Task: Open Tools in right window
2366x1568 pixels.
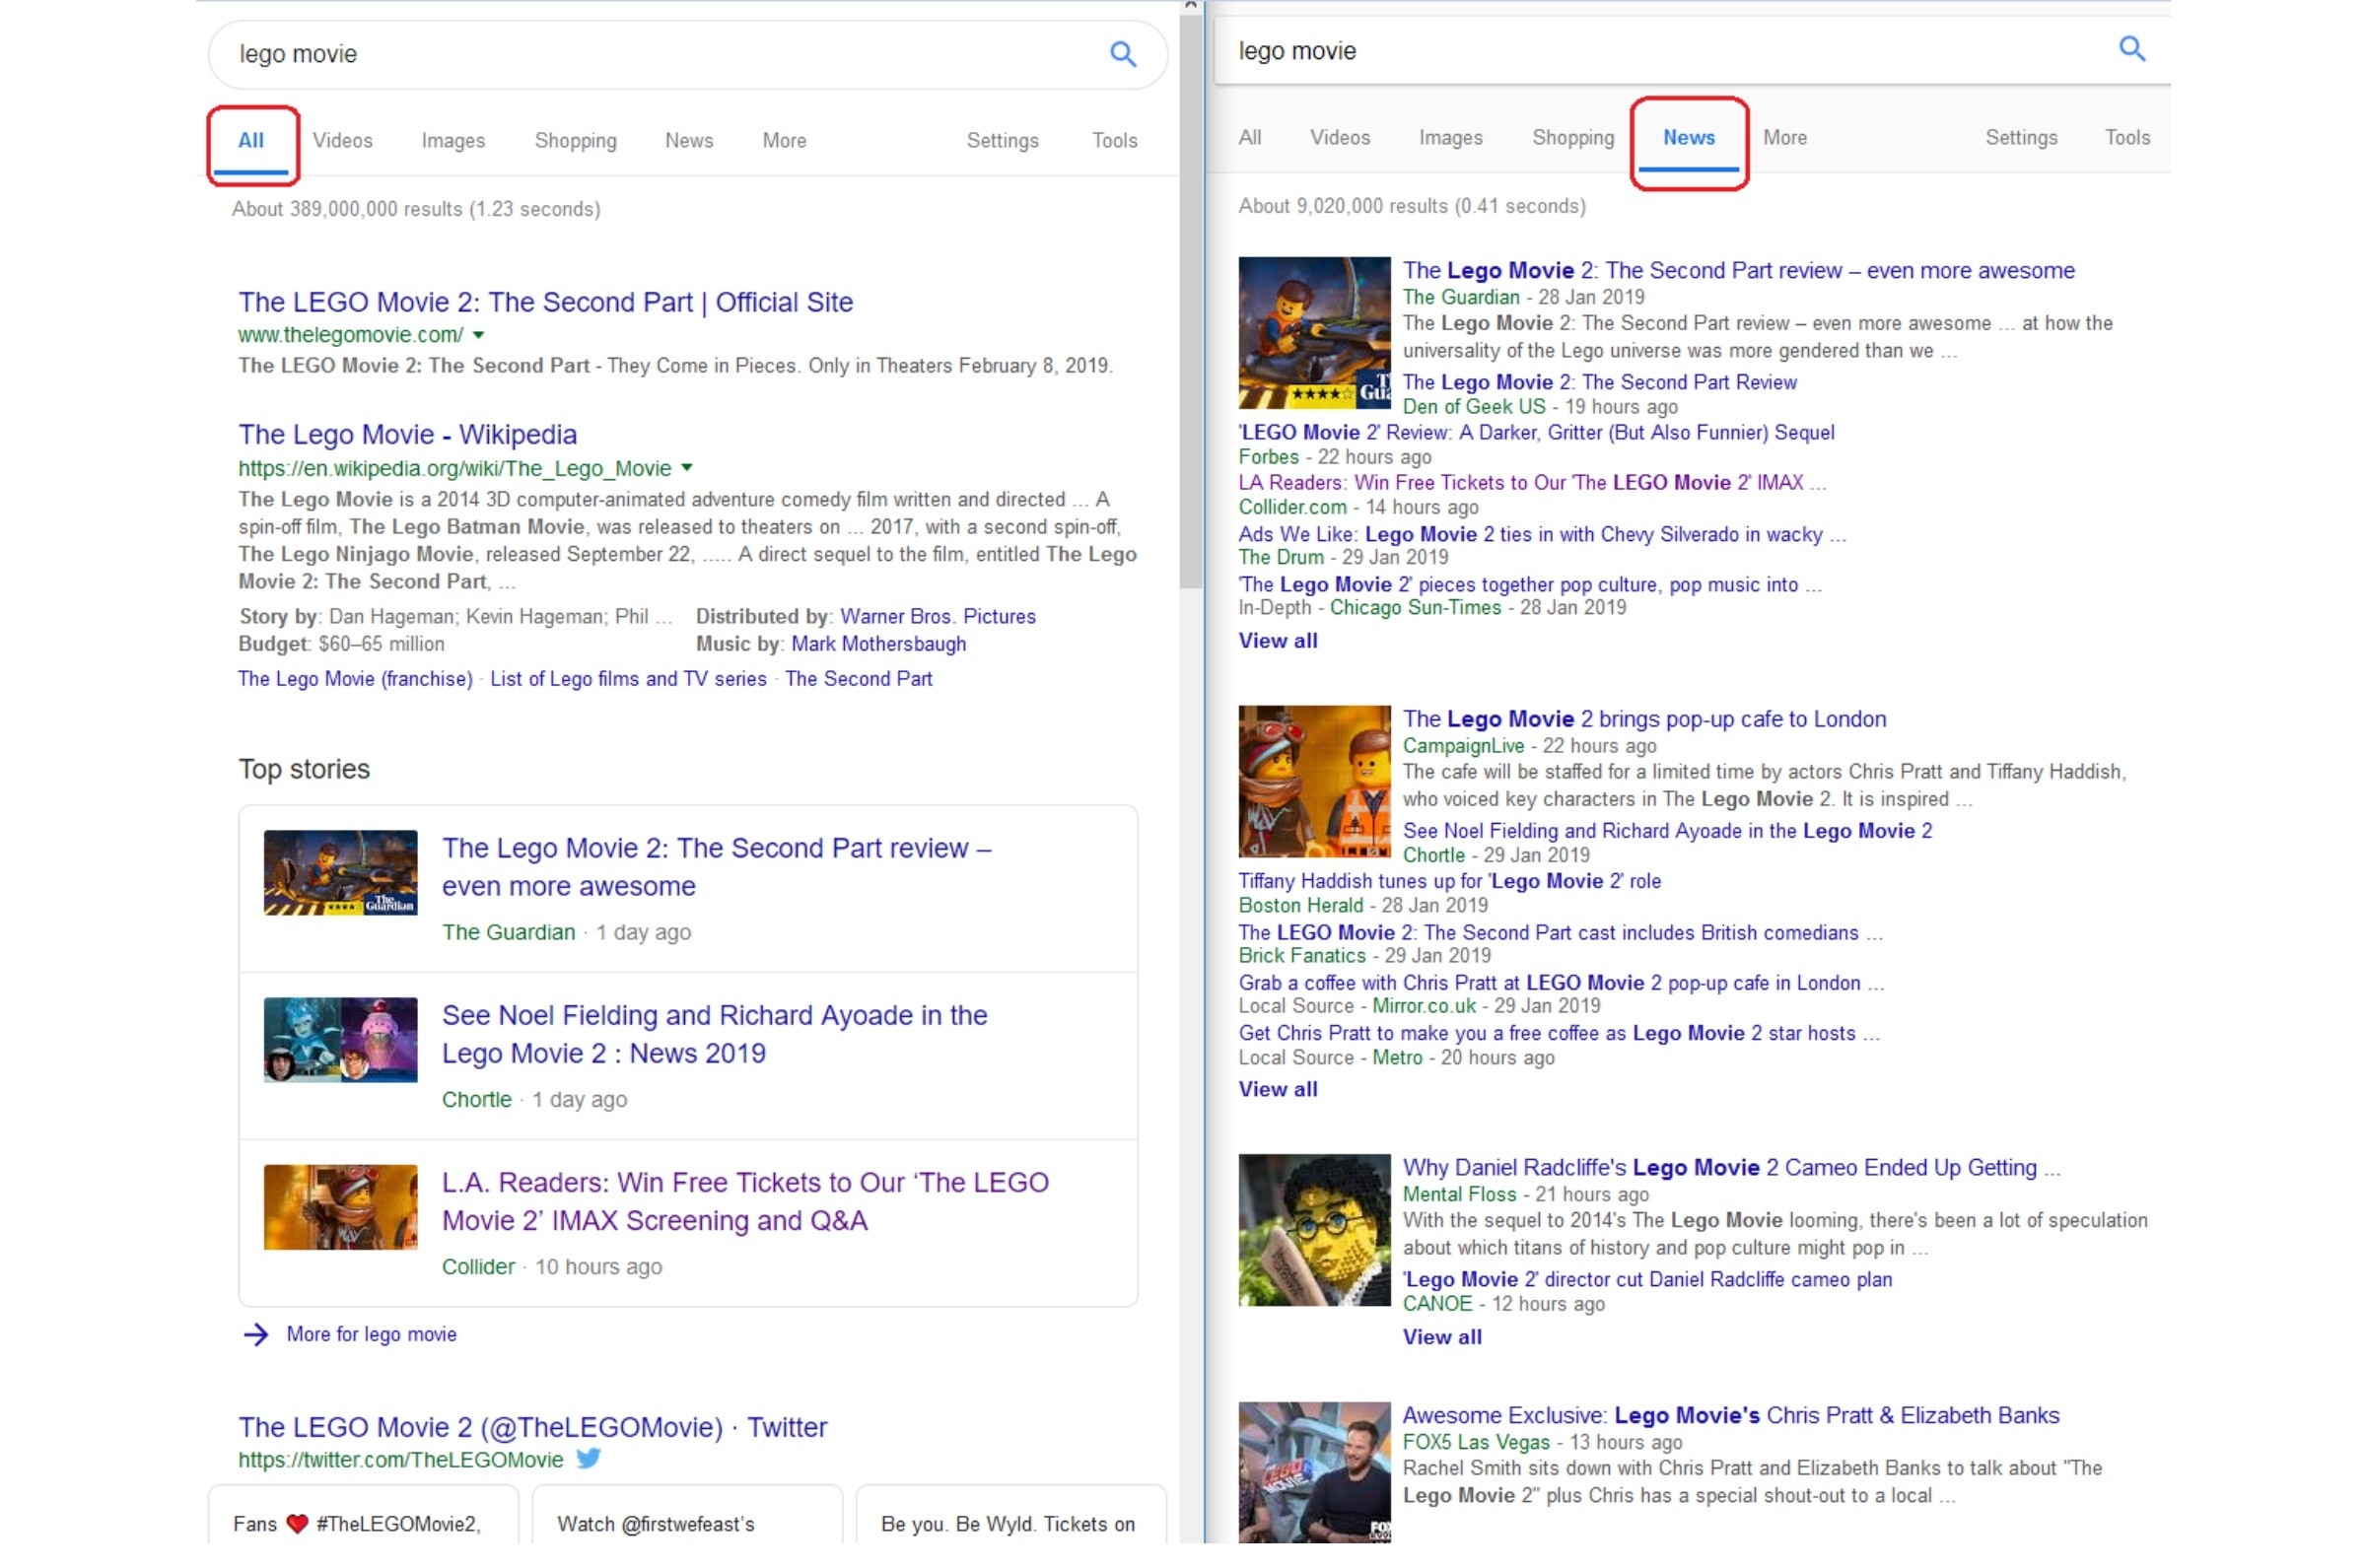Action: pyautogui.click(x=2127, y=138)
